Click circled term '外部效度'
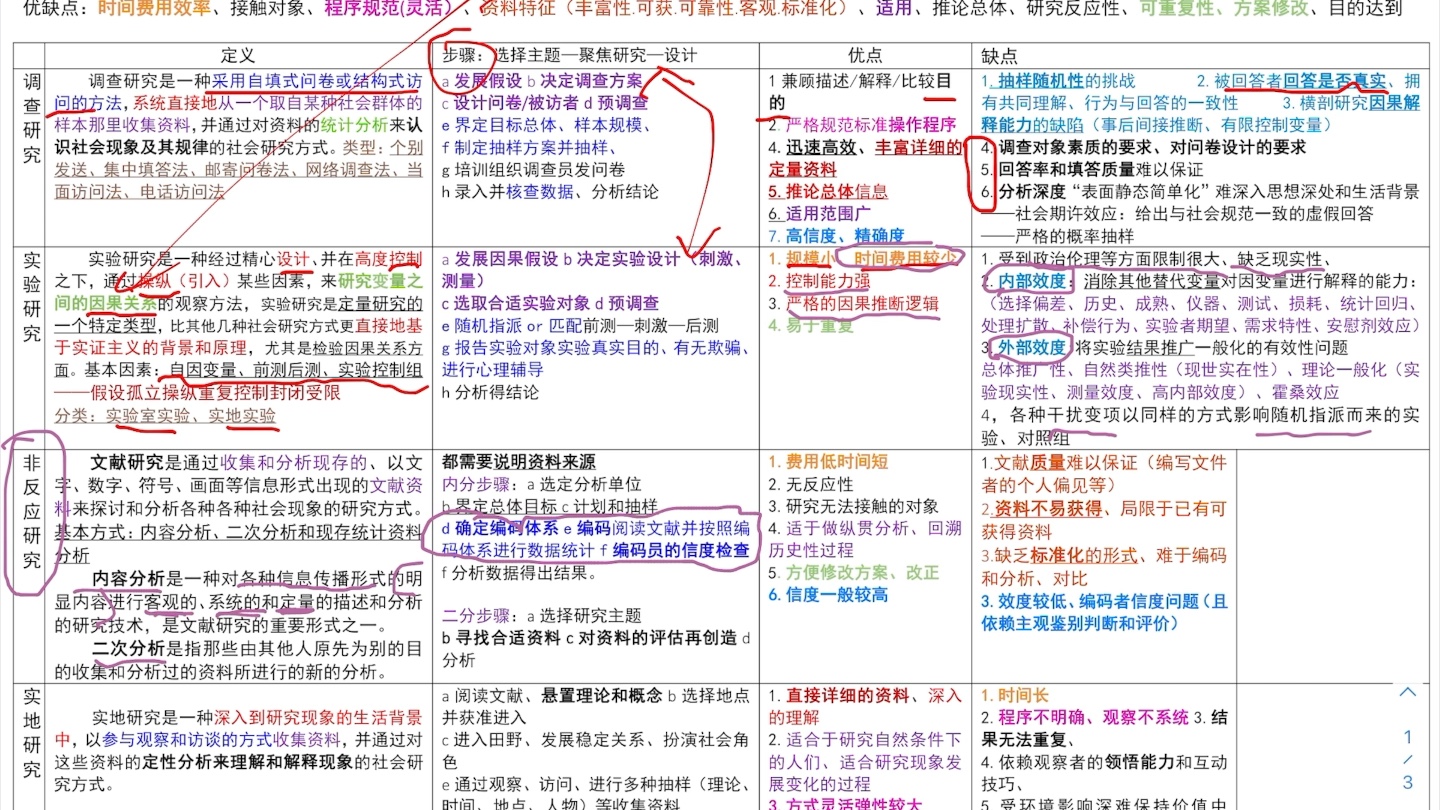This screenshot has height=810, width=1440. (1030, 347)
